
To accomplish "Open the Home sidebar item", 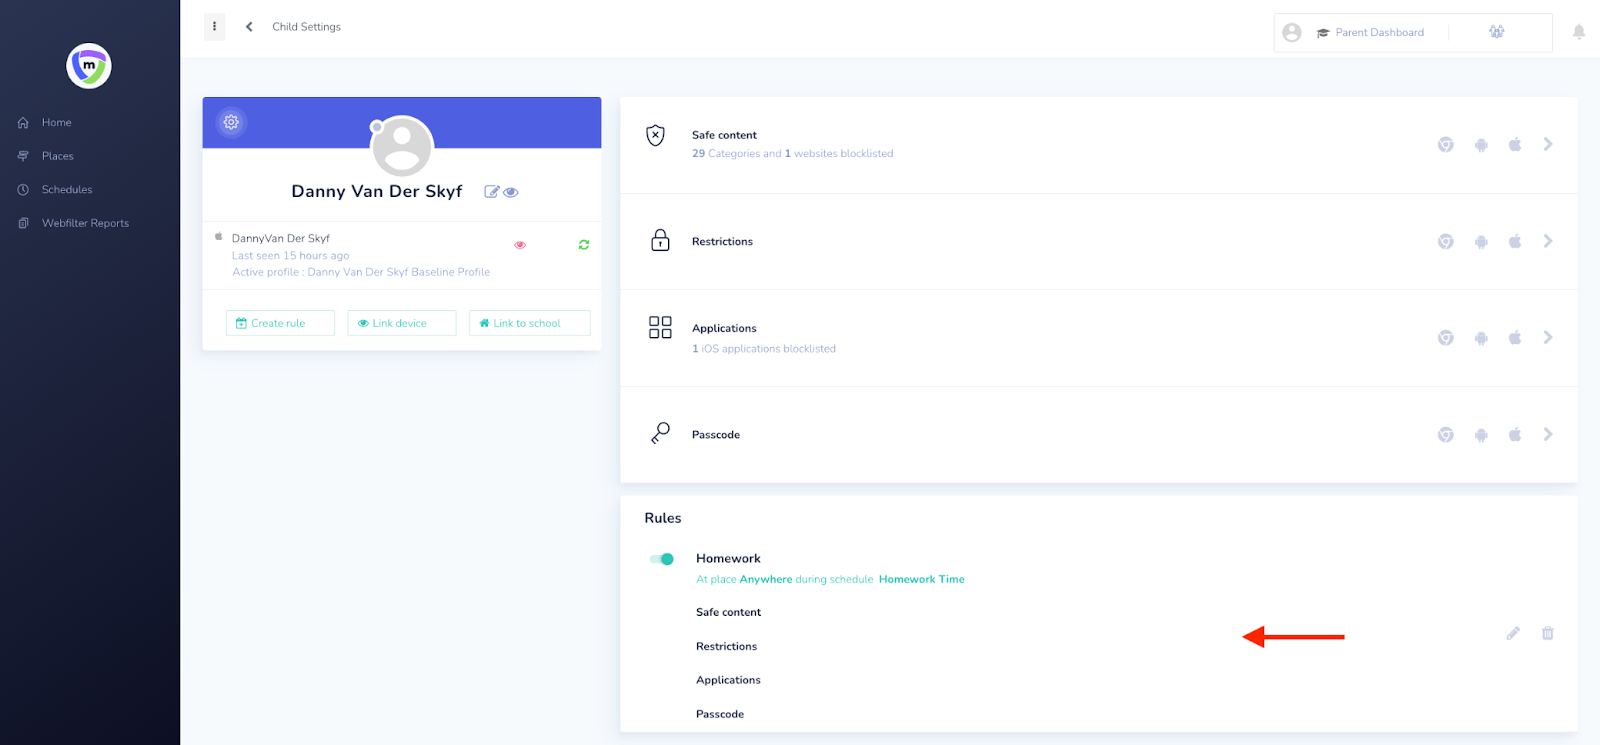I will (57, 123).
